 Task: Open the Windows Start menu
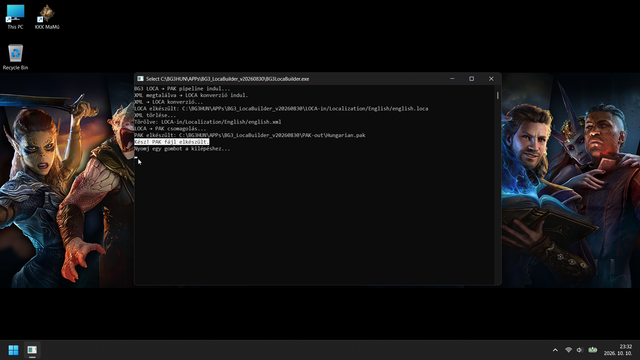tap(13, 350)
